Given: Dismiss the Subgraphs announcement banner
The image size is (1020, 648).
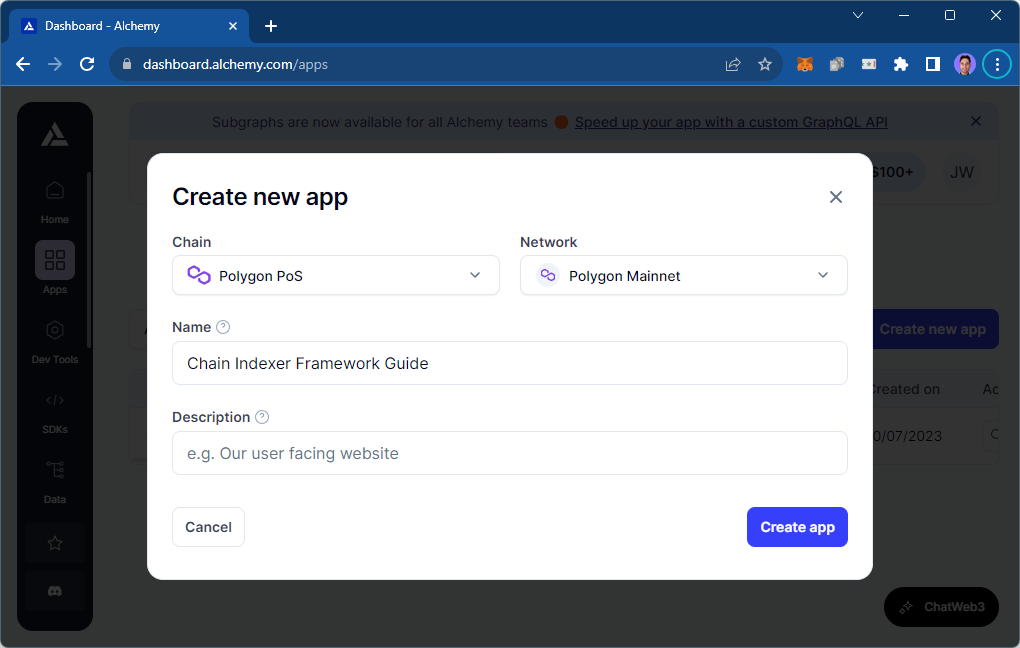Looking at the screenshot, I should [x=976, y=121].
